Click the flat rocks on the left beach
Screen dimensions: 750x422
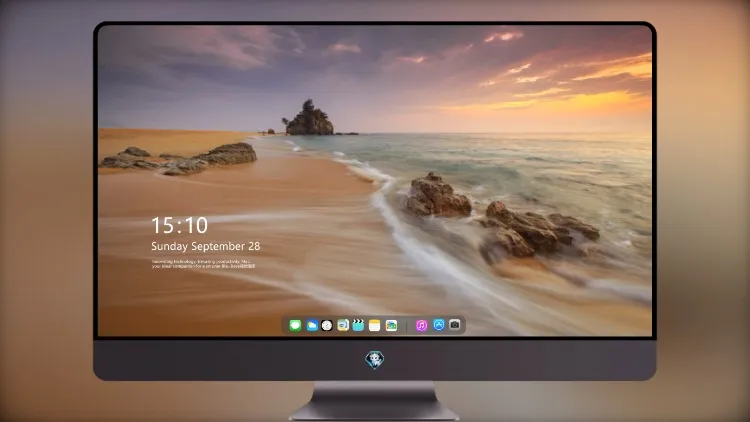(179, 159)
